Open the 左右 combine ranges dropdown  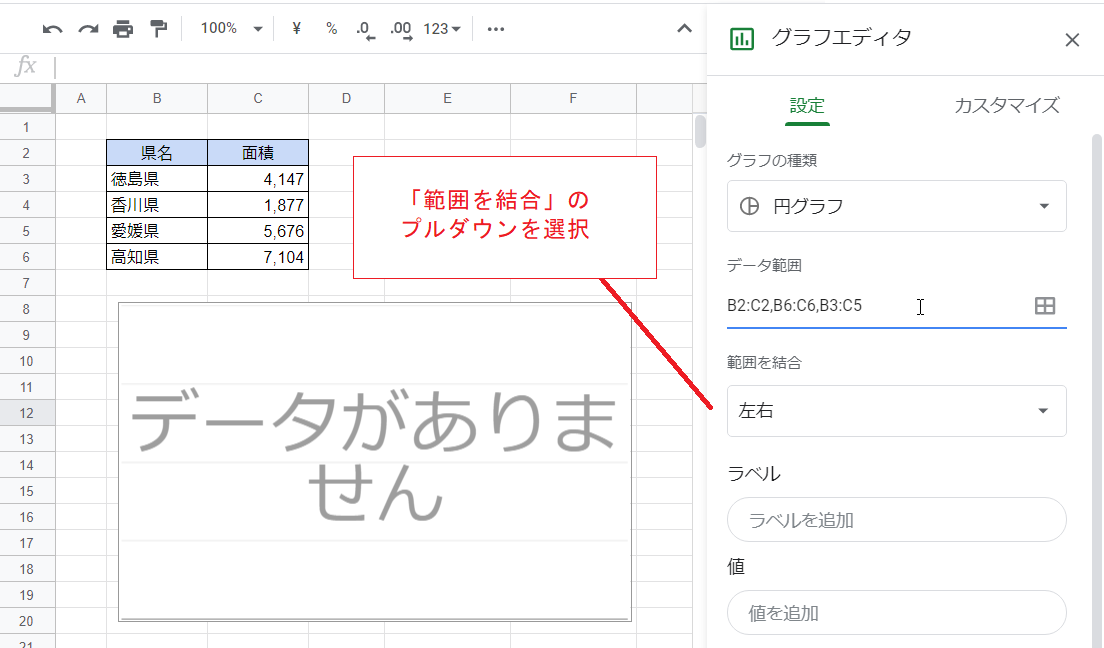click(x=896, y=411)
